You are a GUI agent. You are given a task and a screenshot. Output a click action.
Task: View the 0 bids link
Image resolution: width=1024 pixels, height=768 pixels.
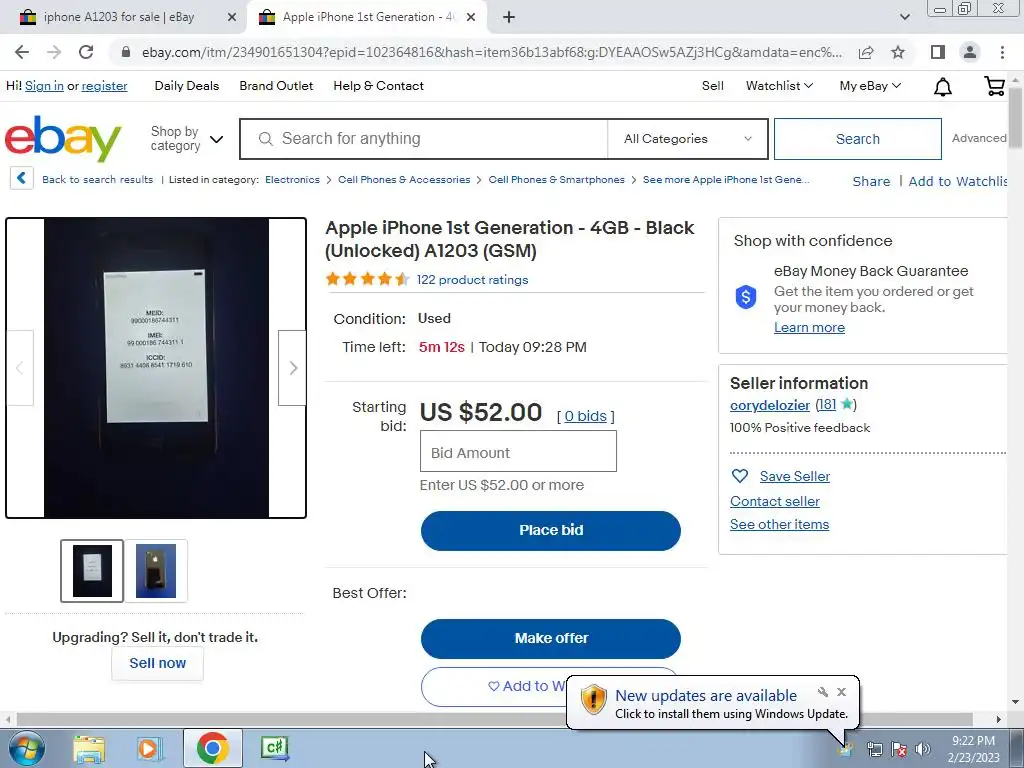pyautogui.click(x=585, y=416)
